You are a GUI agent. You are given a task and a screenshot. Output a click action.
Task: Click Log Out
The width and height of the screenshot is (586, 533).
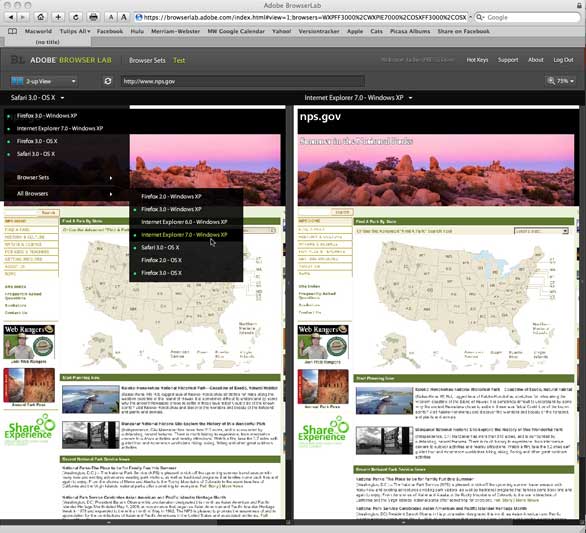click(563, 60)
